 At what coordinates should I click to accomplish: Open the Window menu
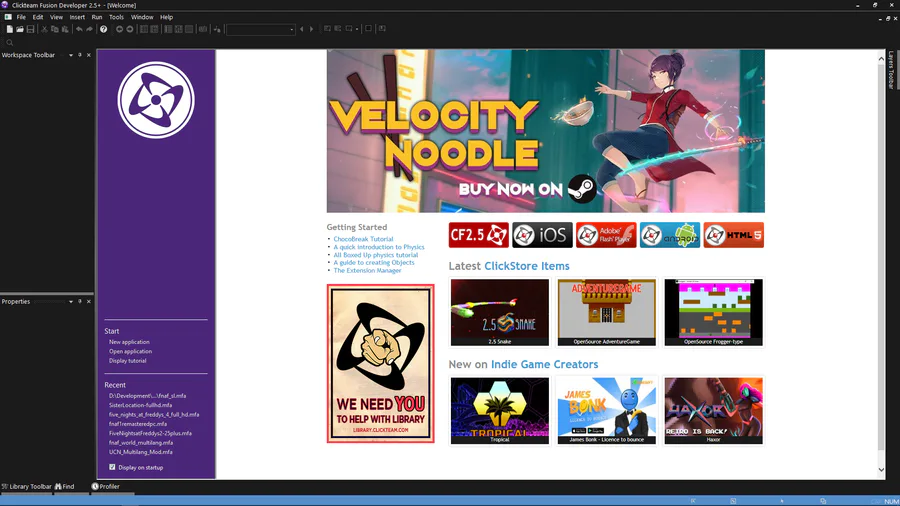coord(142,17)
